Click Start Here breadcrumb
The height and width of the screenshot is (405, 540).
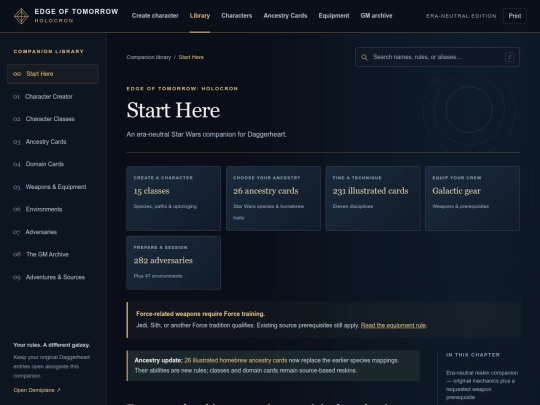(191, 57)
